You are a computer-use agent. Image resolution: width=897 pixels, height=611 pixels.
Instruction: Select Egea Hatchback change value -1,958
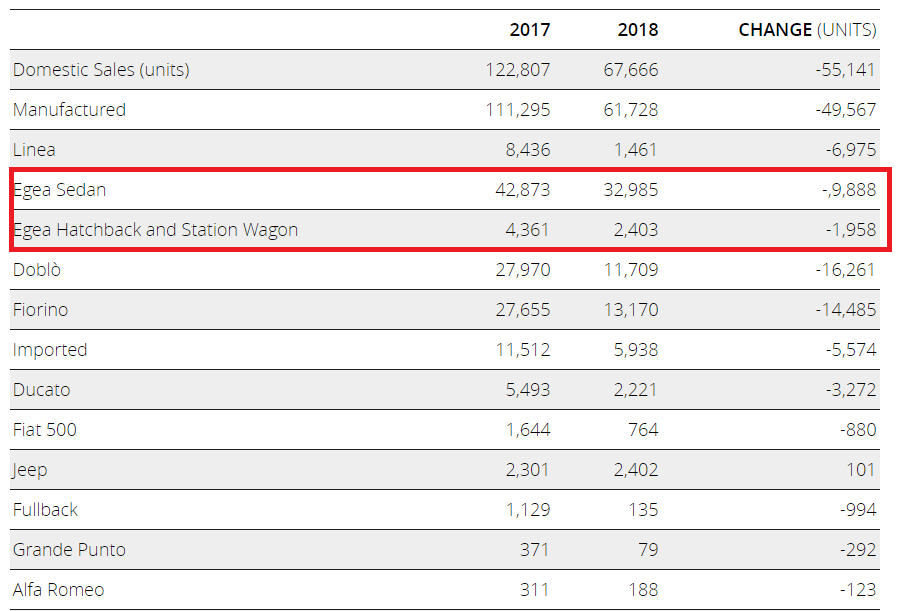click(851, 230)
